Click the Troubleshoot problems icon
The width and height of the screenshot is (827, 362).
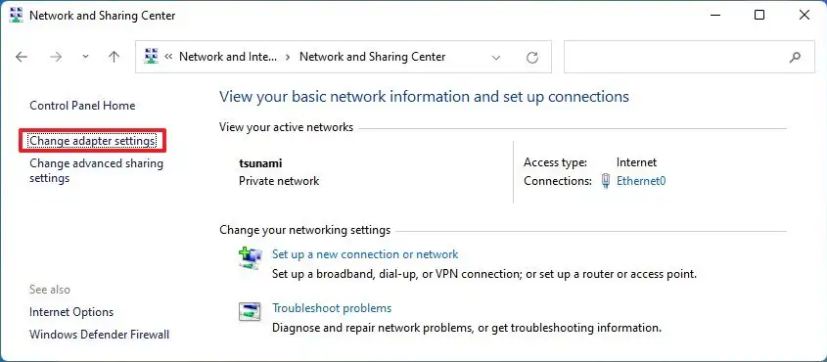(249, 312)
